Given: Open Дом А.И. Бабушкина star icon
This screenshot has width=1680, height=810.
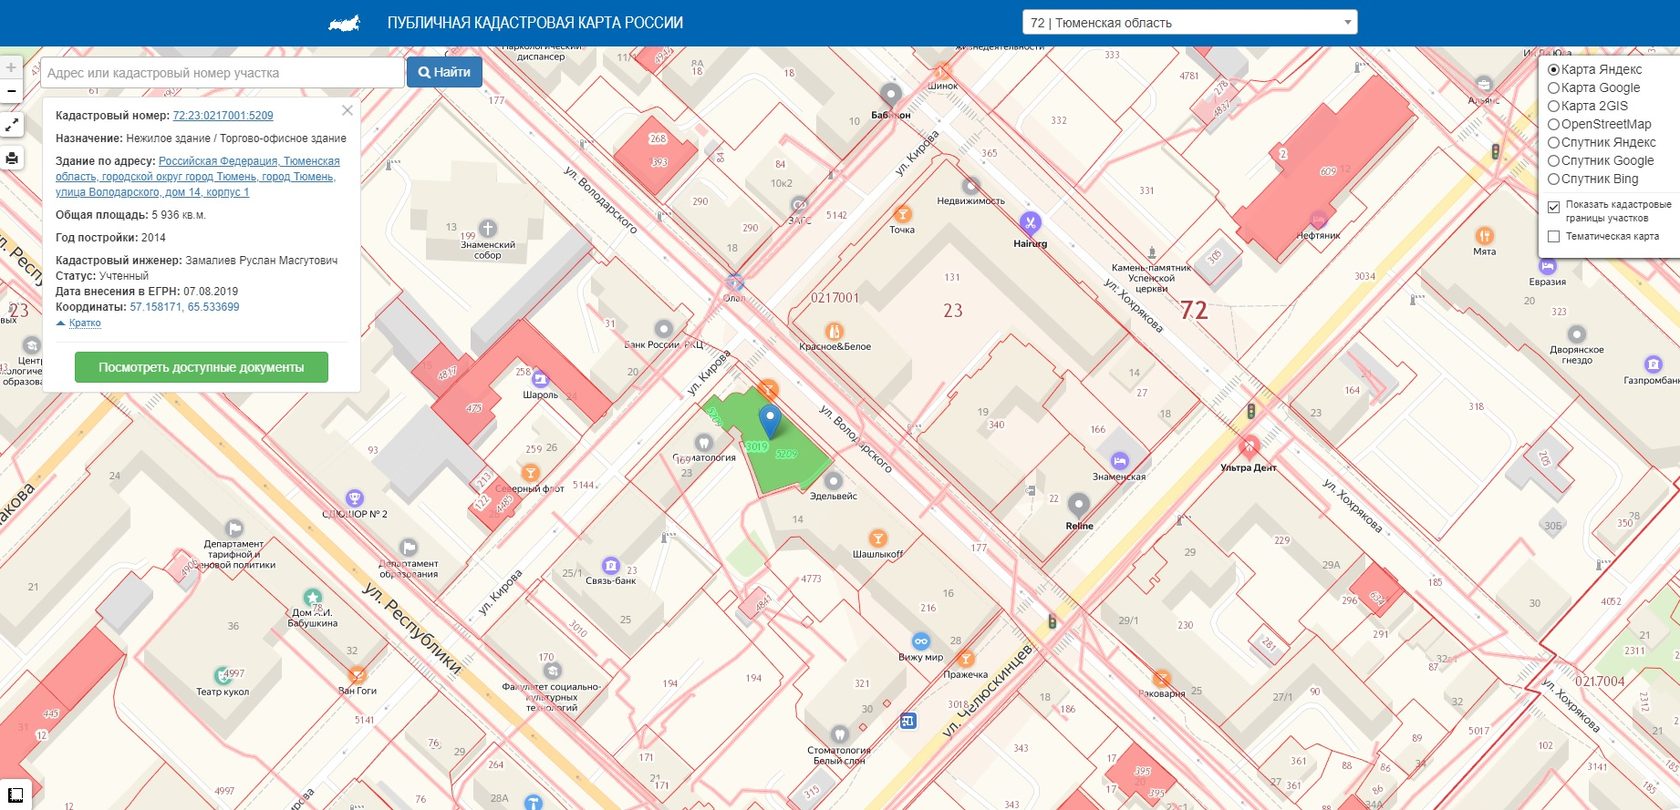Looking at the screenshot, I should pos(312,597).
